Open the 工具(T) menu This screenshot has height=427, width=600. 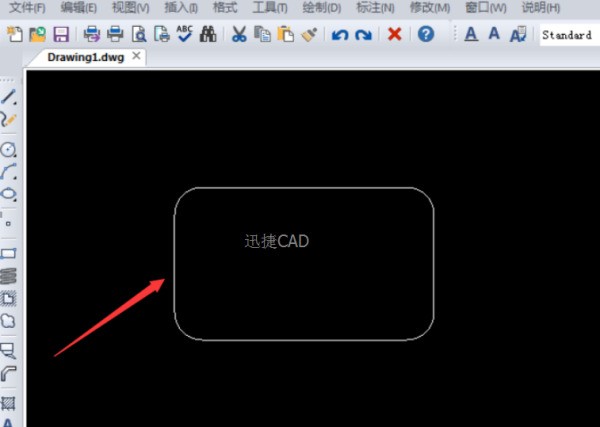click(x=270, y=7)
